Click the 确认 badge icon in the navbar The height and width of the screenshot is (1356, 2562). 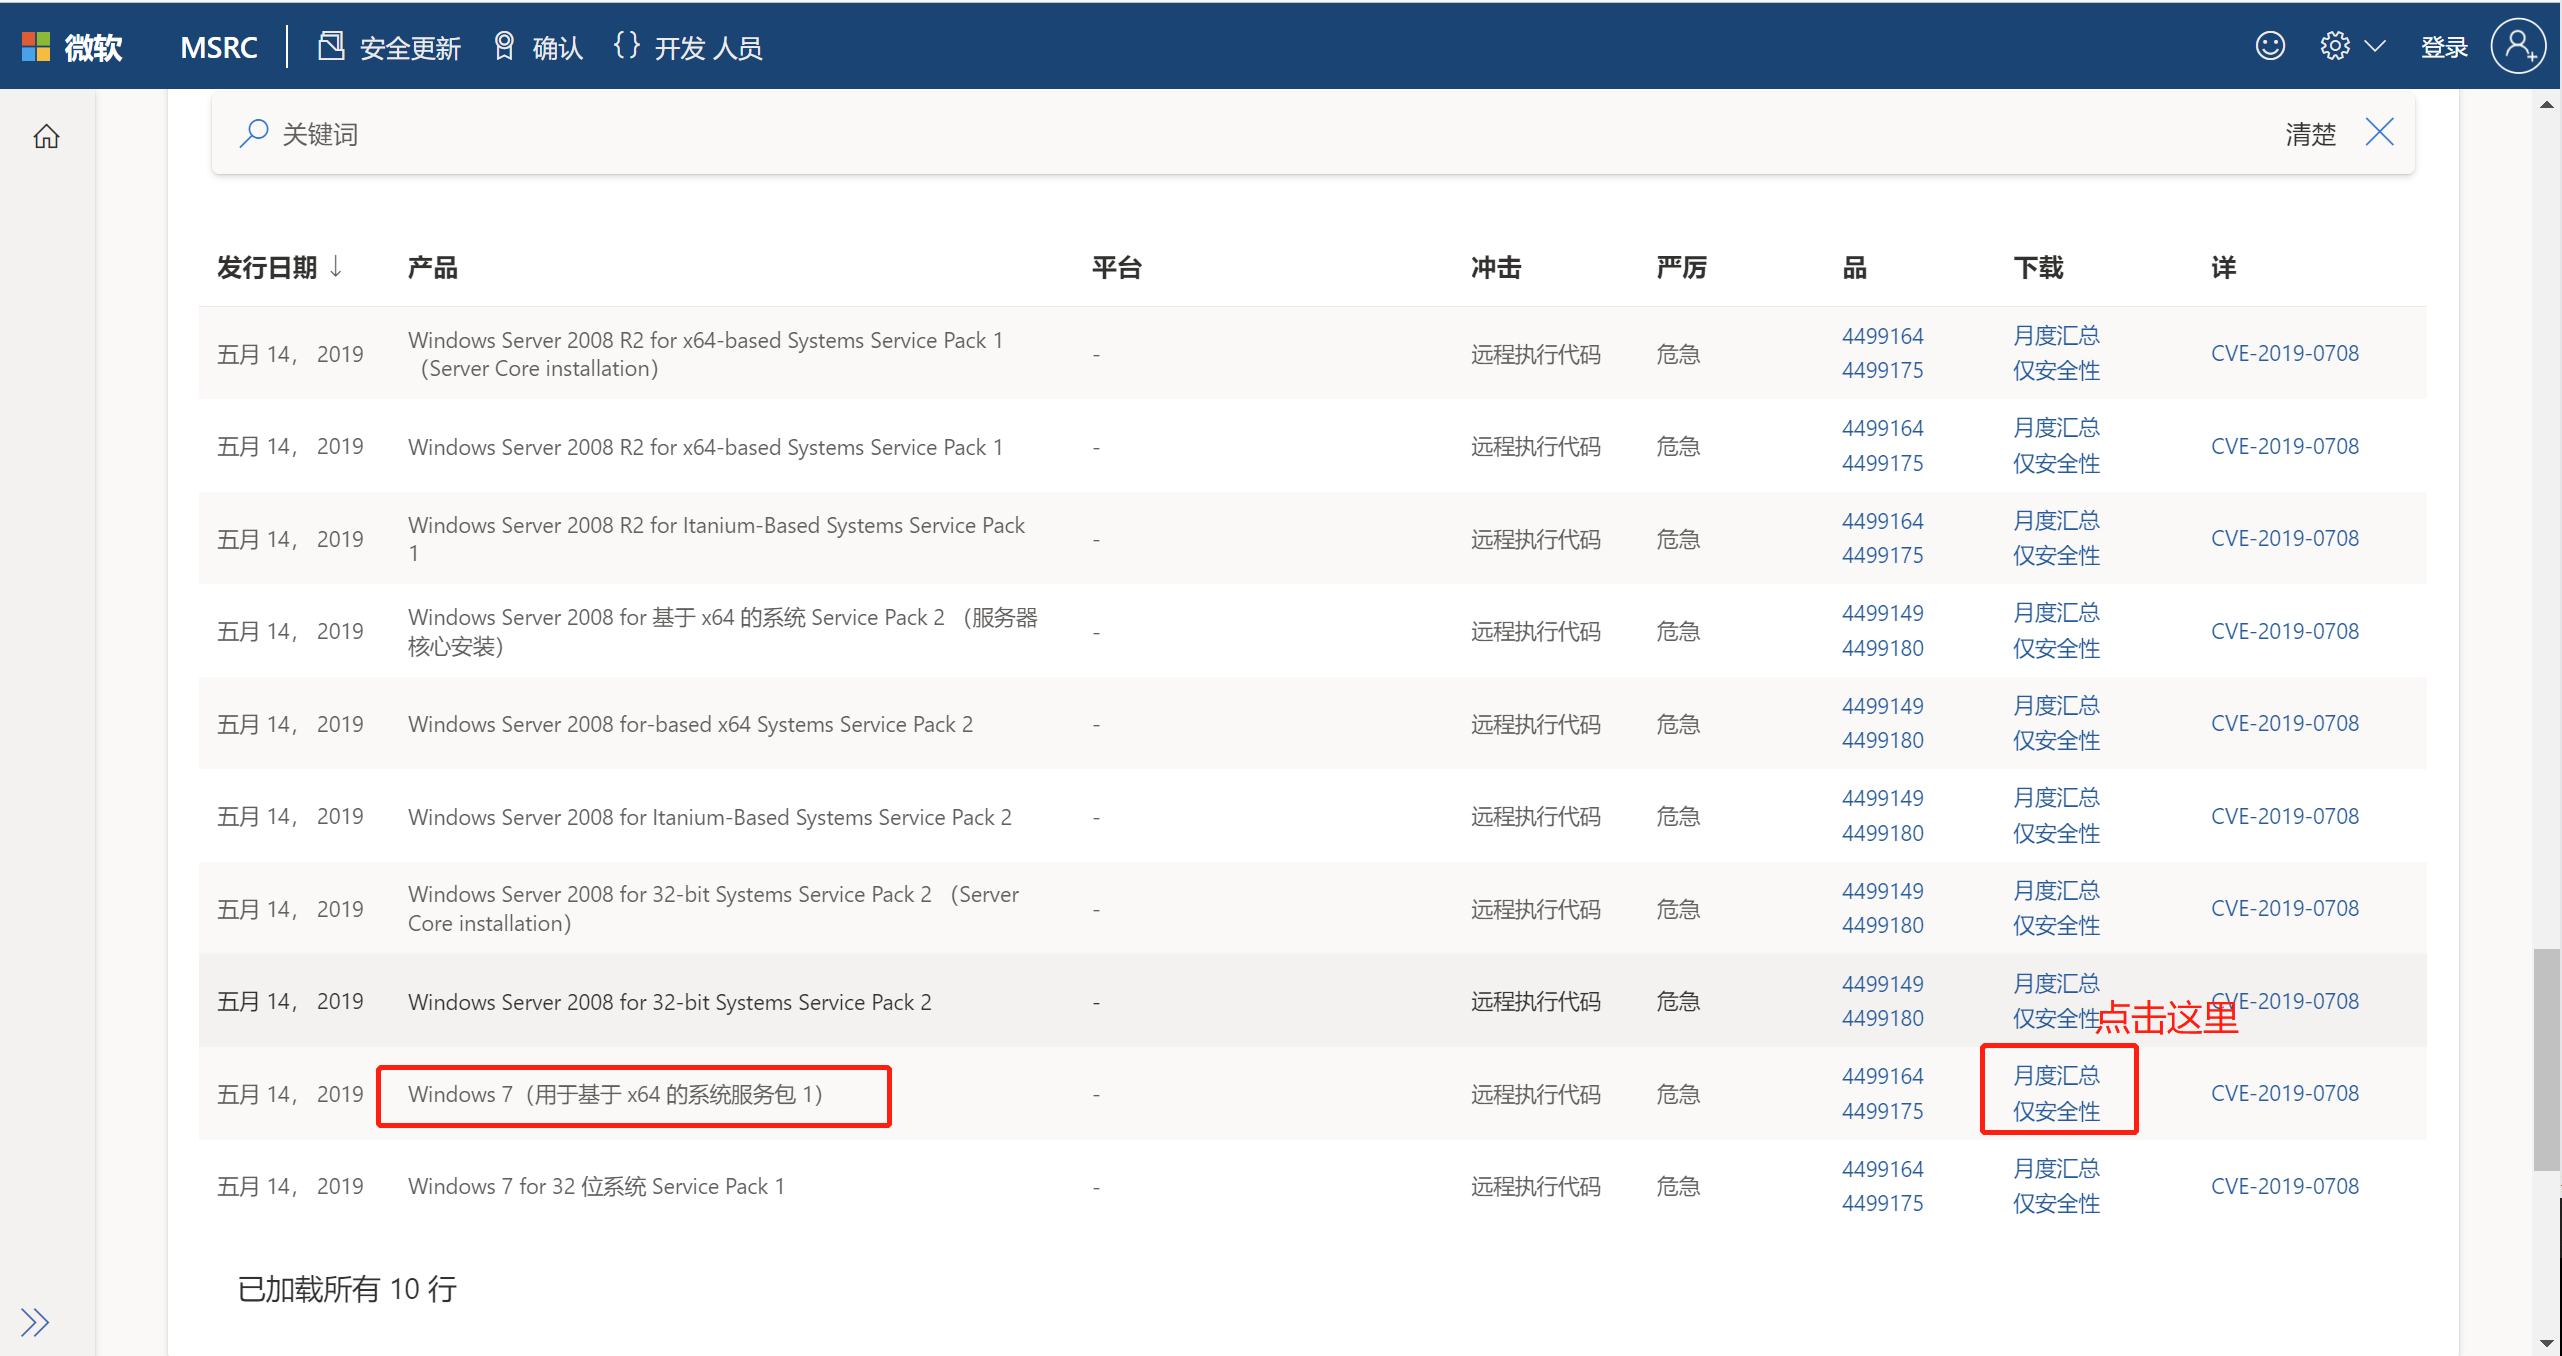pos(505,45)
